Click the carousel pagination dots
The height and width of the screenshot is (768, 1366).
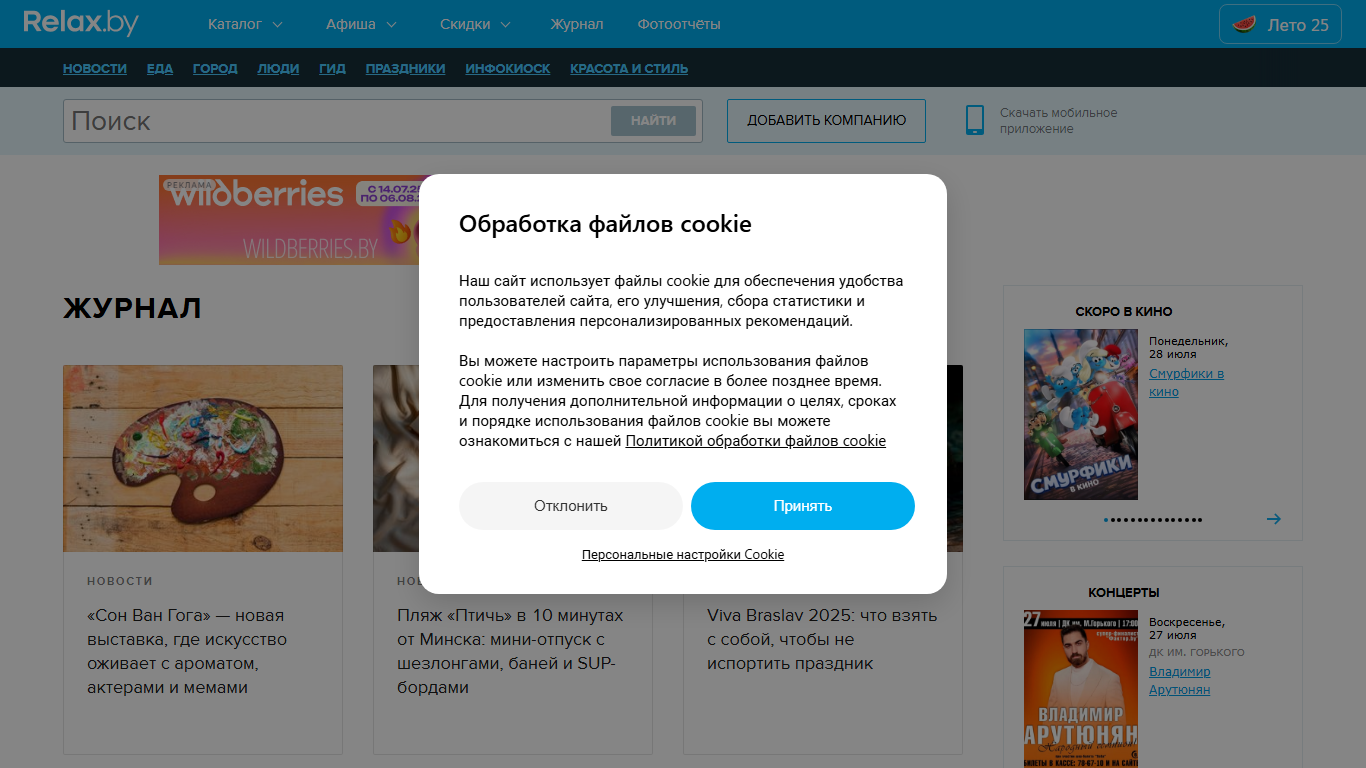click(1153, 520)
